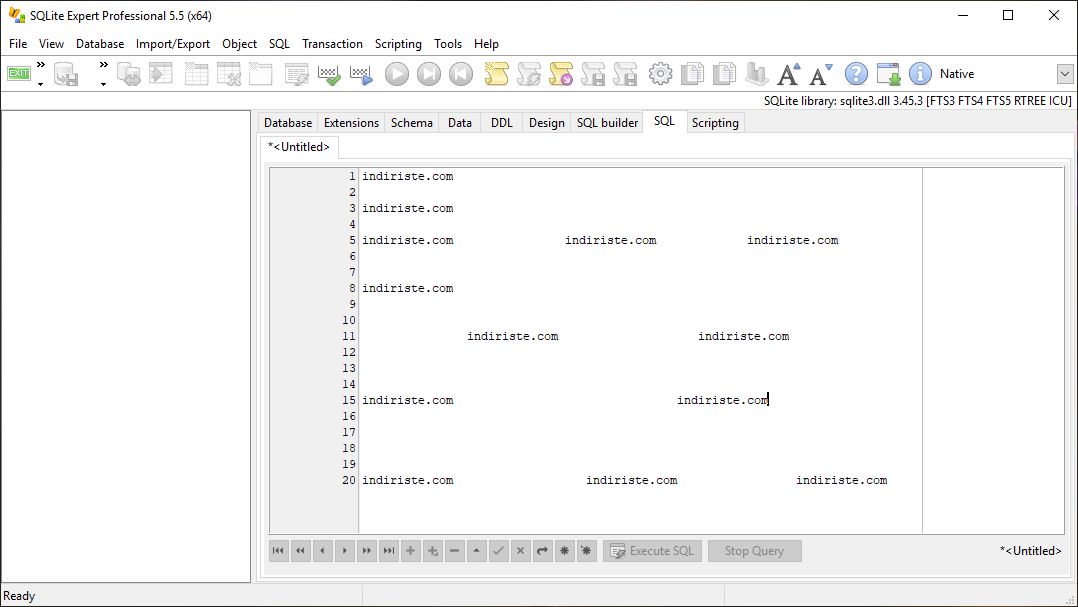Image resolution: width=1078 pixels, height=607 pixels.
Task: Open the SQL menu
Action: click(x=279, y=43)
